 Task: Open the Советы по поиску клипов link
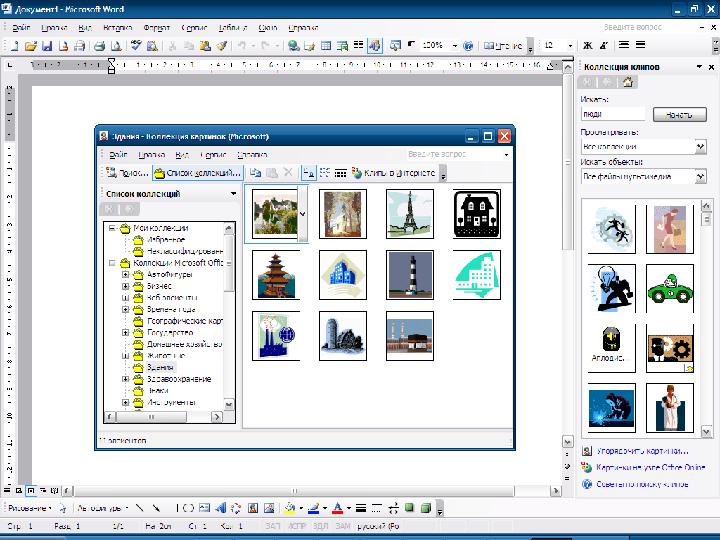(642, 484)
